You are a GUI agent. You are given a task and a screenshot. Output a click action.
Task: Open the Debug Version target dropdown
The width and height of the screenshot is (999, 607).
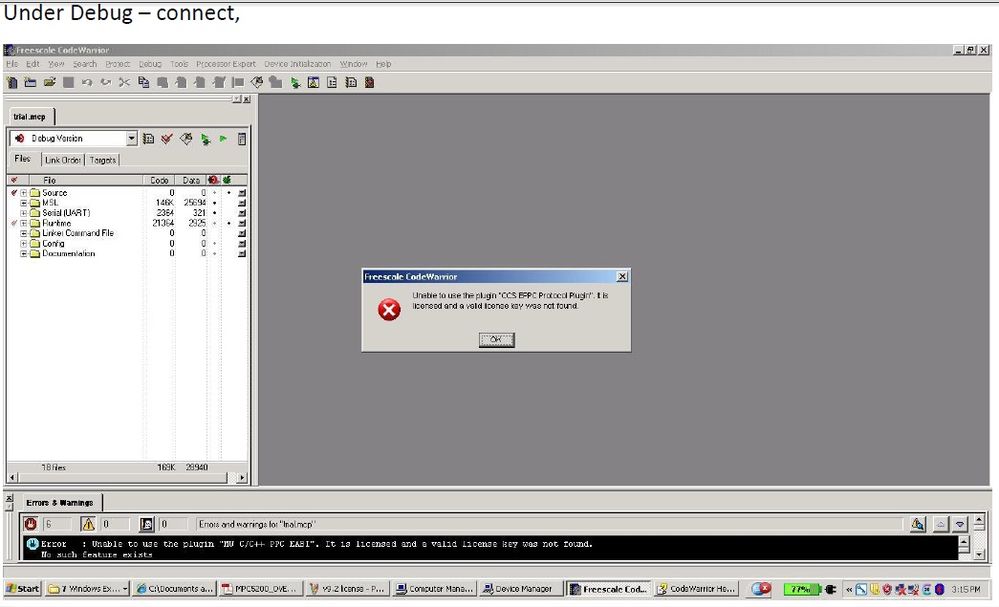131,138
